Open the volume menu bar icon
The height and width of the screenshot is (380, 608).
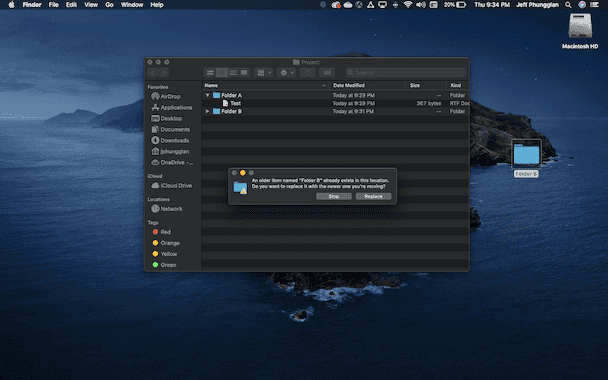pyautogui.click(x=421, y=5)
